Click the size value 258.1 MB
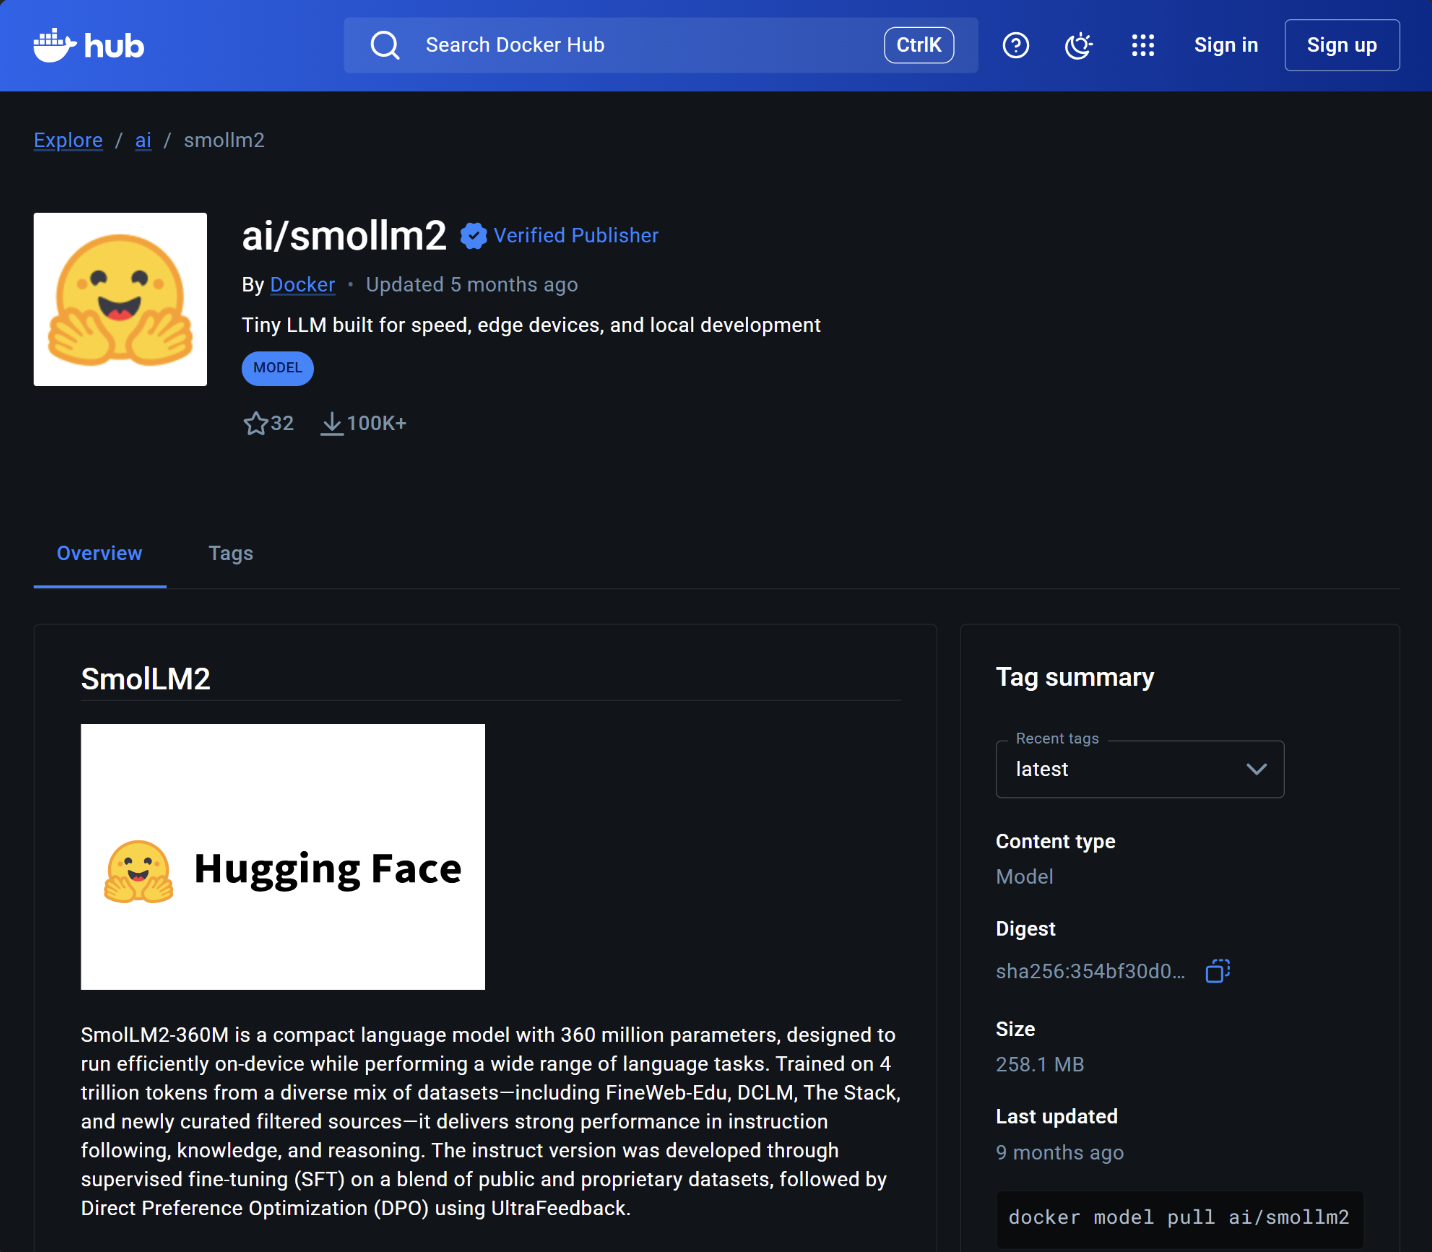Image resolution: width=1432 pixels, height=1252 pixels. tap(1040, 1064)
